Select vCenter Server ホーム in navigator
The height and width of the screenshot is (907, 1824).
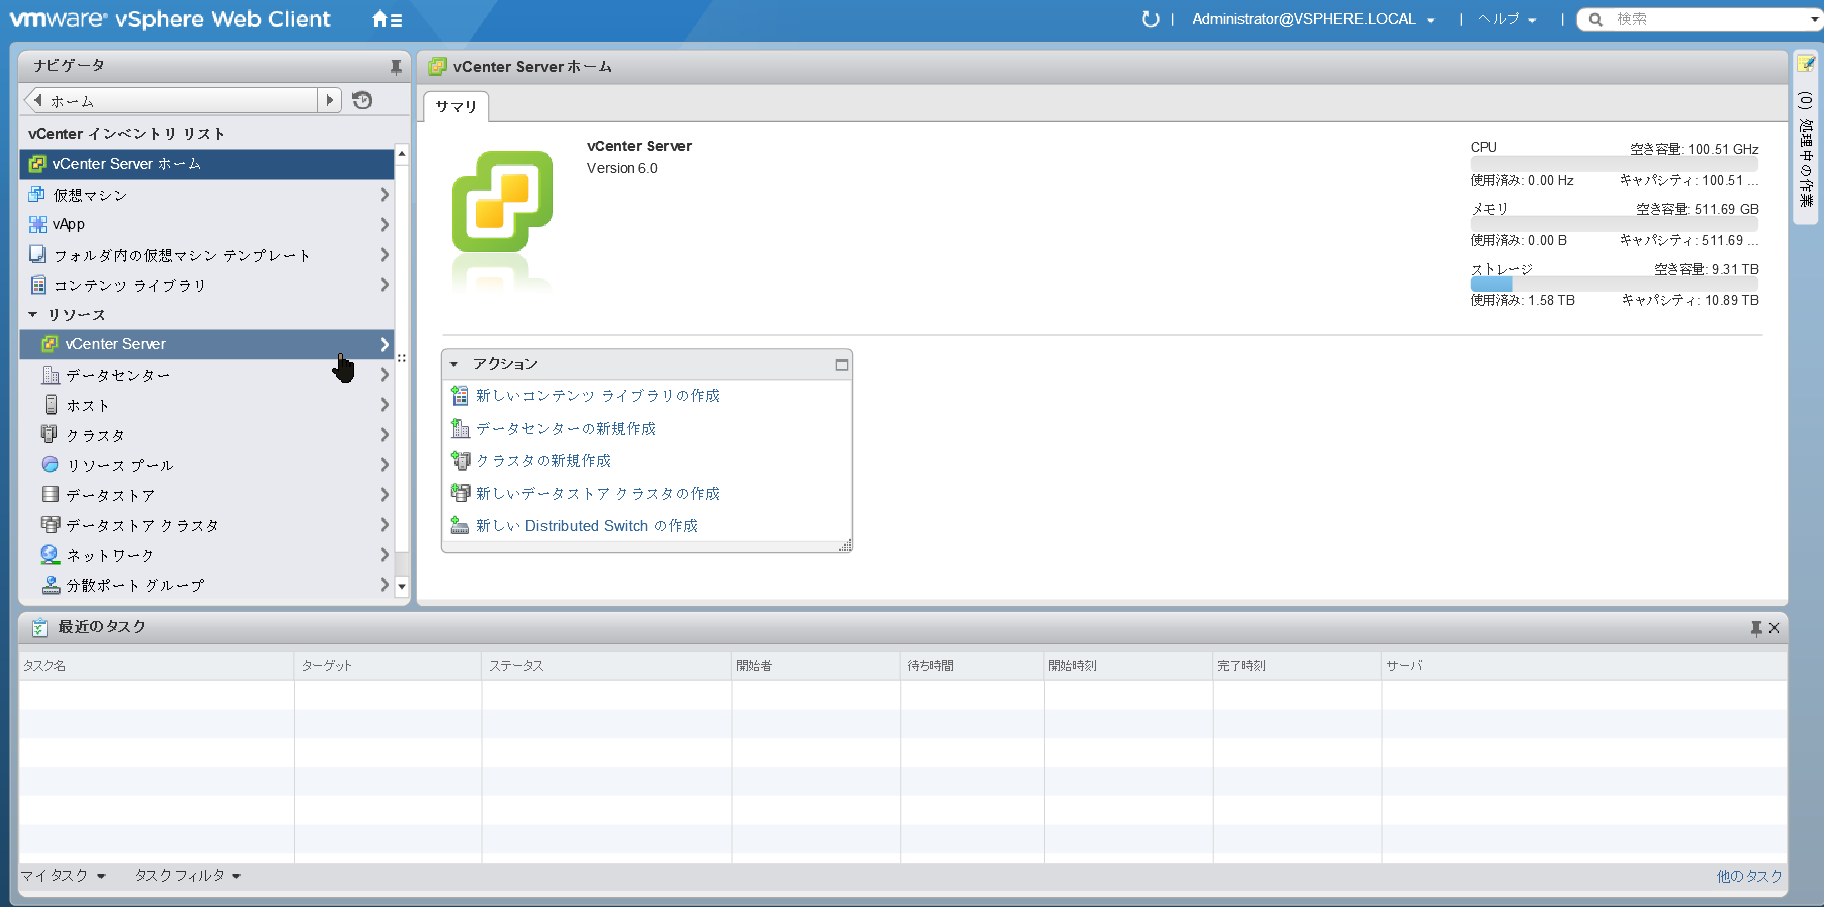tap(207, 164)
